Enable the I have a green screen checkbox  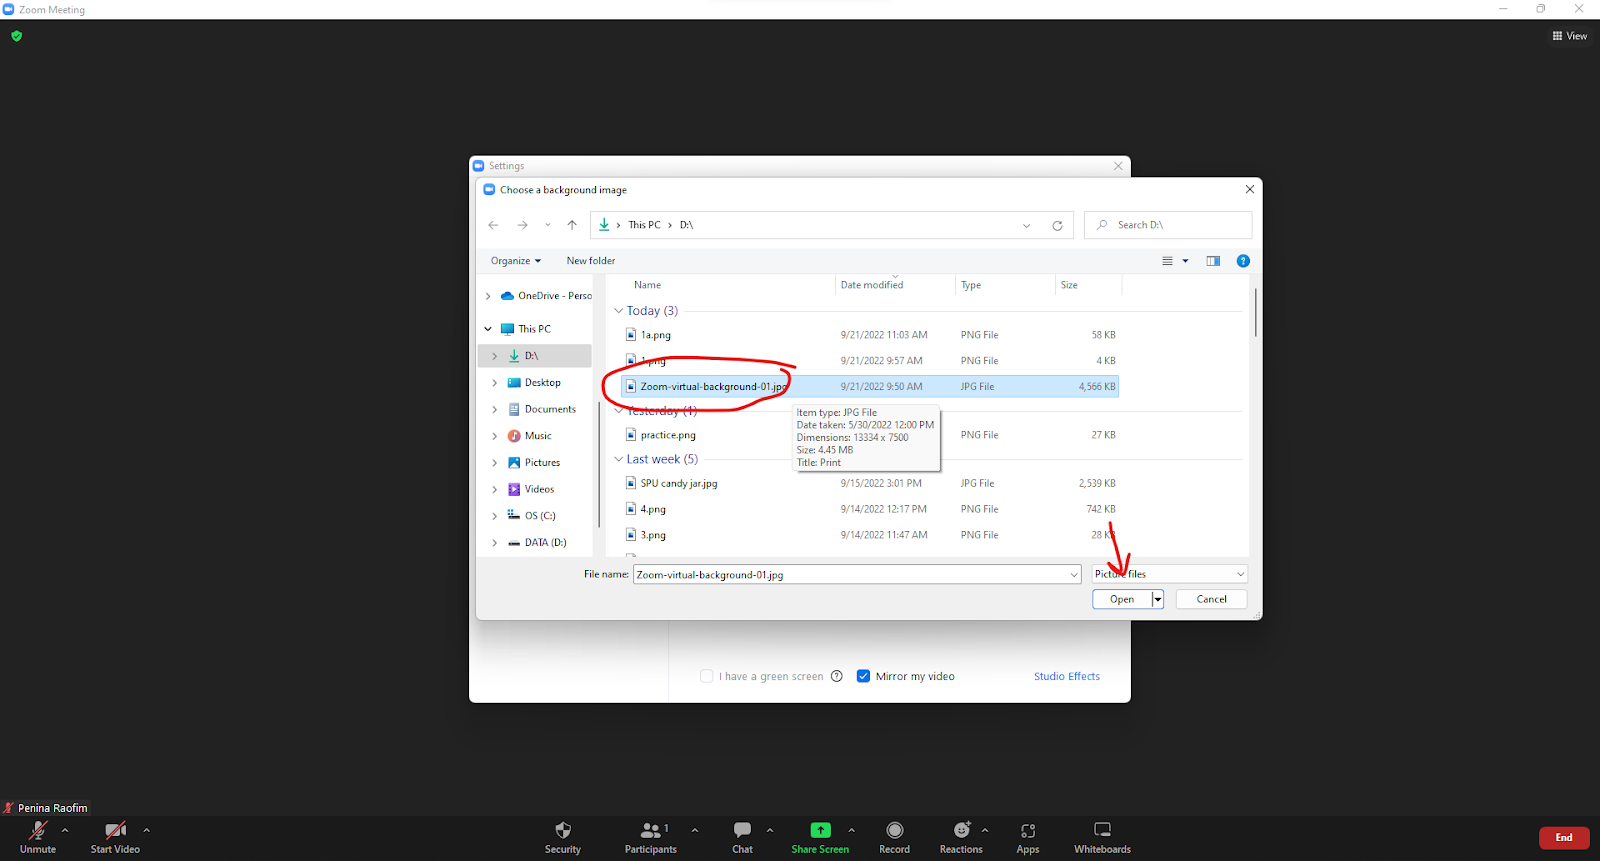coord(707,676)
